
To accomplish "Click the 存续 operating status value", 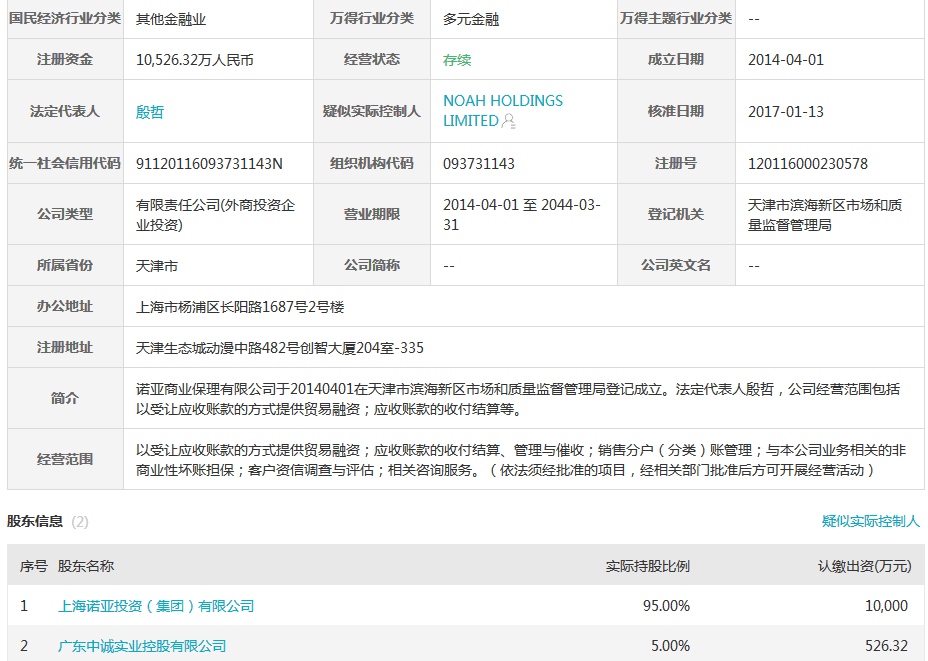I will pyautogui.click(x=457, y=60).
